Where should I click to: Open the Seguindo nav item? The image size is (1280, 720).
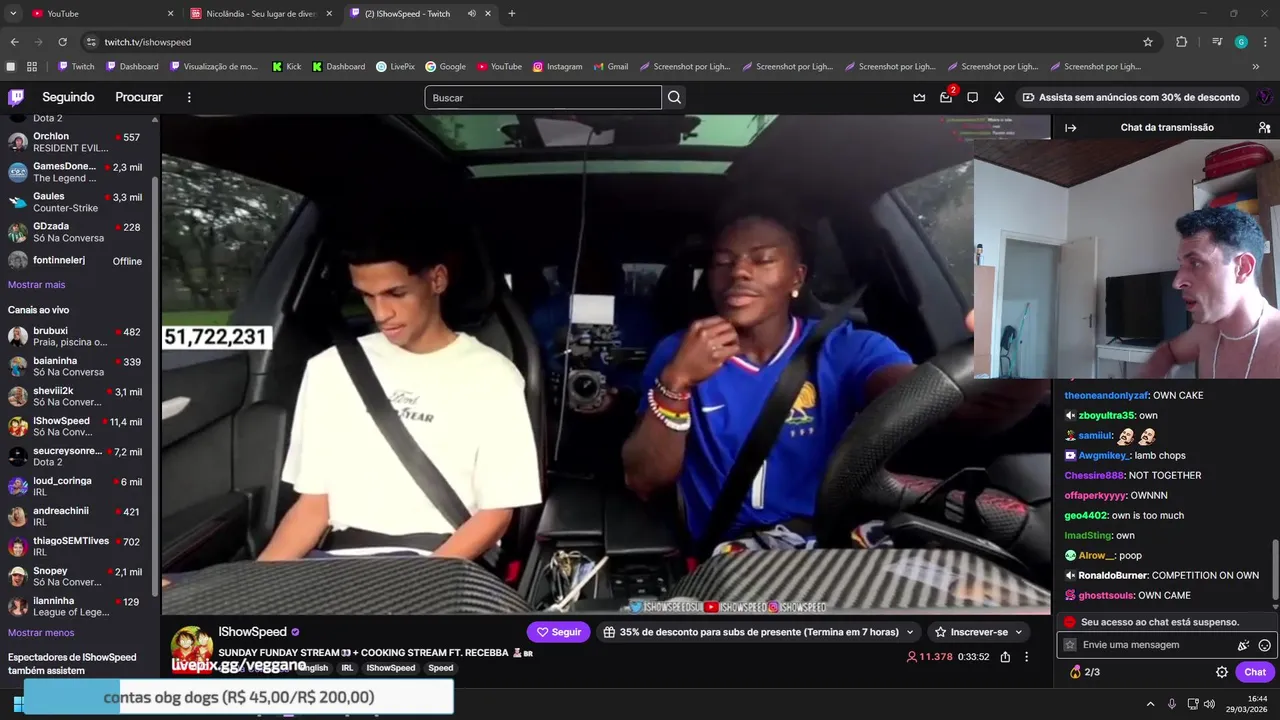(68, 97)
